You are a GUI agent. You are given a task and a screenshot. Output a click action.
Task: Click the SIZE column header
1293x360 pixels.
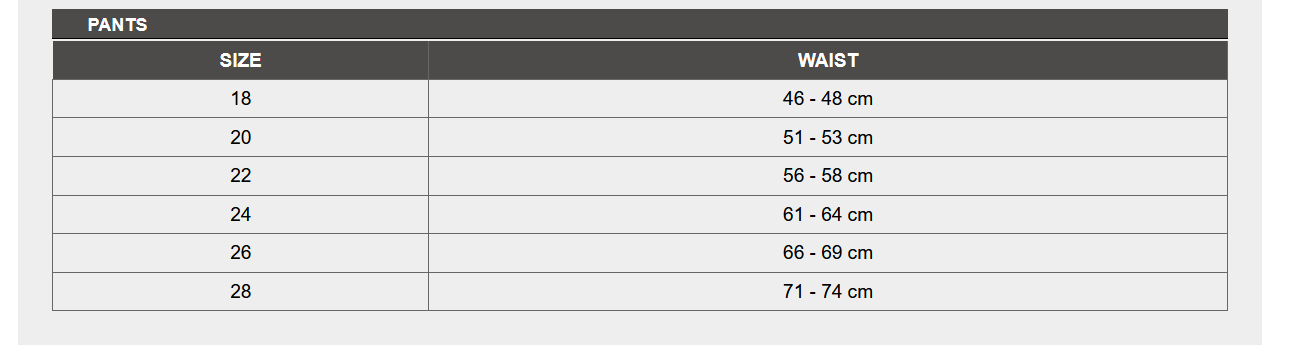click(x=240, y=60)
